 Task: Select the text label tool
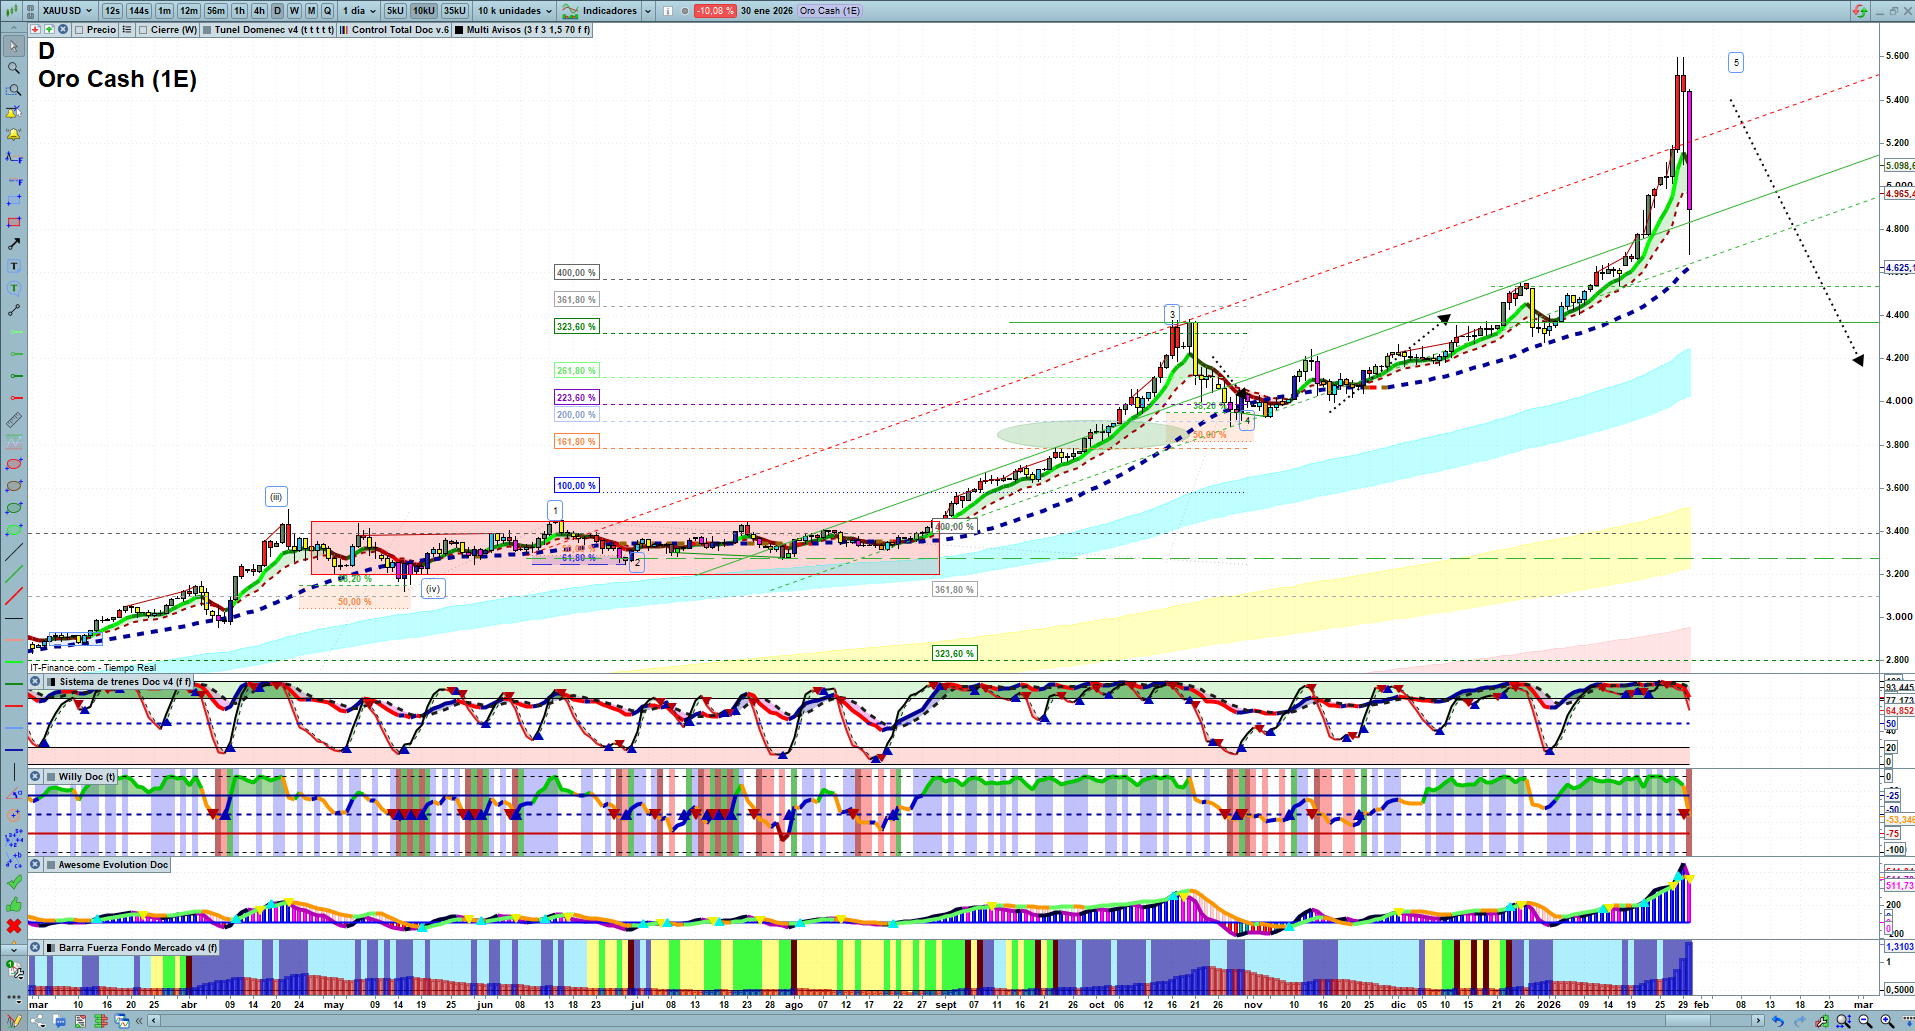pos(14,266)
